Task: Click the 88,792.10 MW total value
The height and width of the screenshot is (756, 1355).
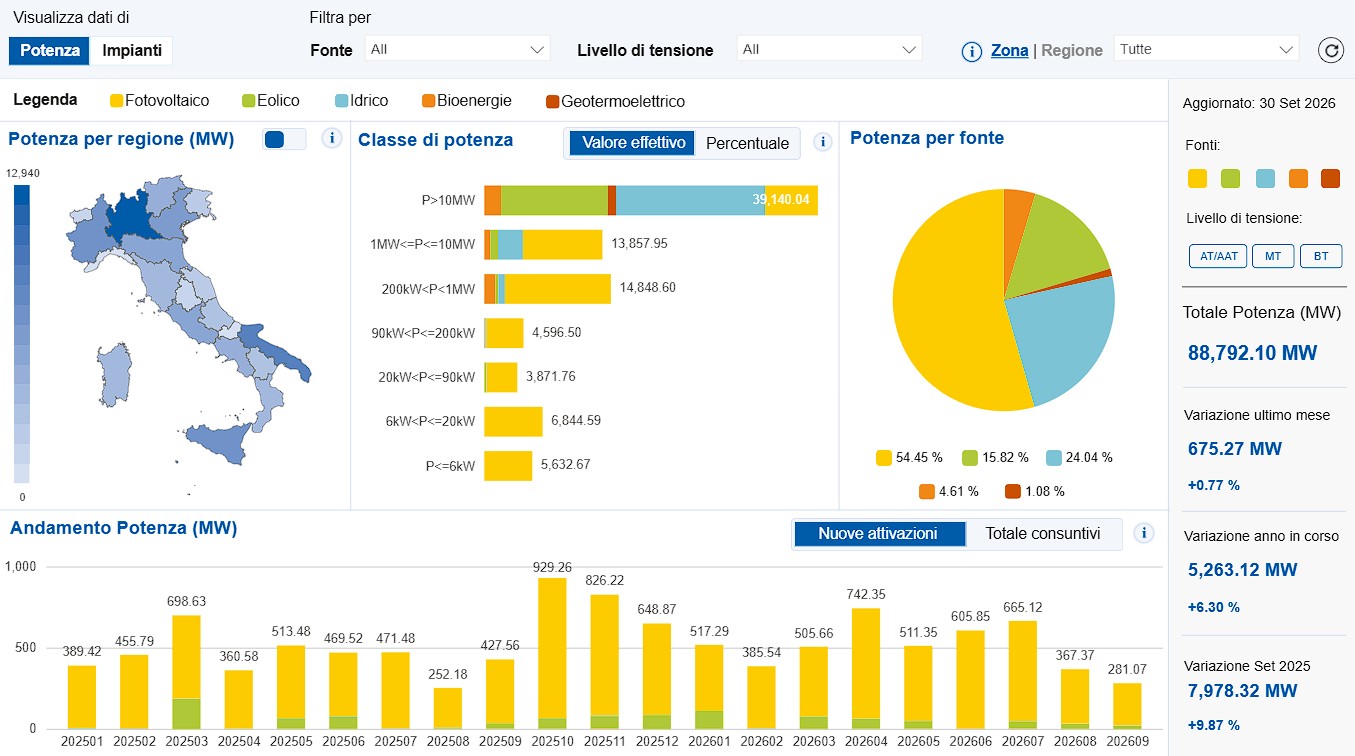Action: pyautogui.click(x=1252, y=353)
